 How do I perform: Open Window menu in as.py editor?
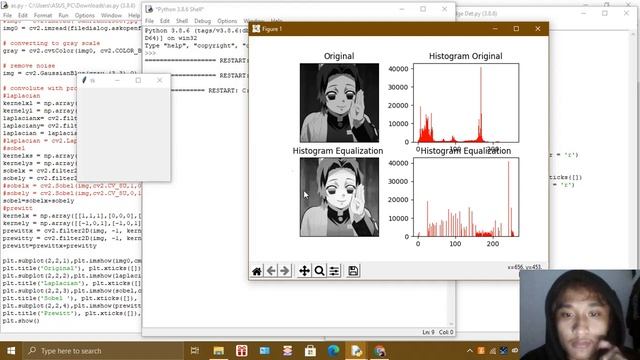coord(111,16)
